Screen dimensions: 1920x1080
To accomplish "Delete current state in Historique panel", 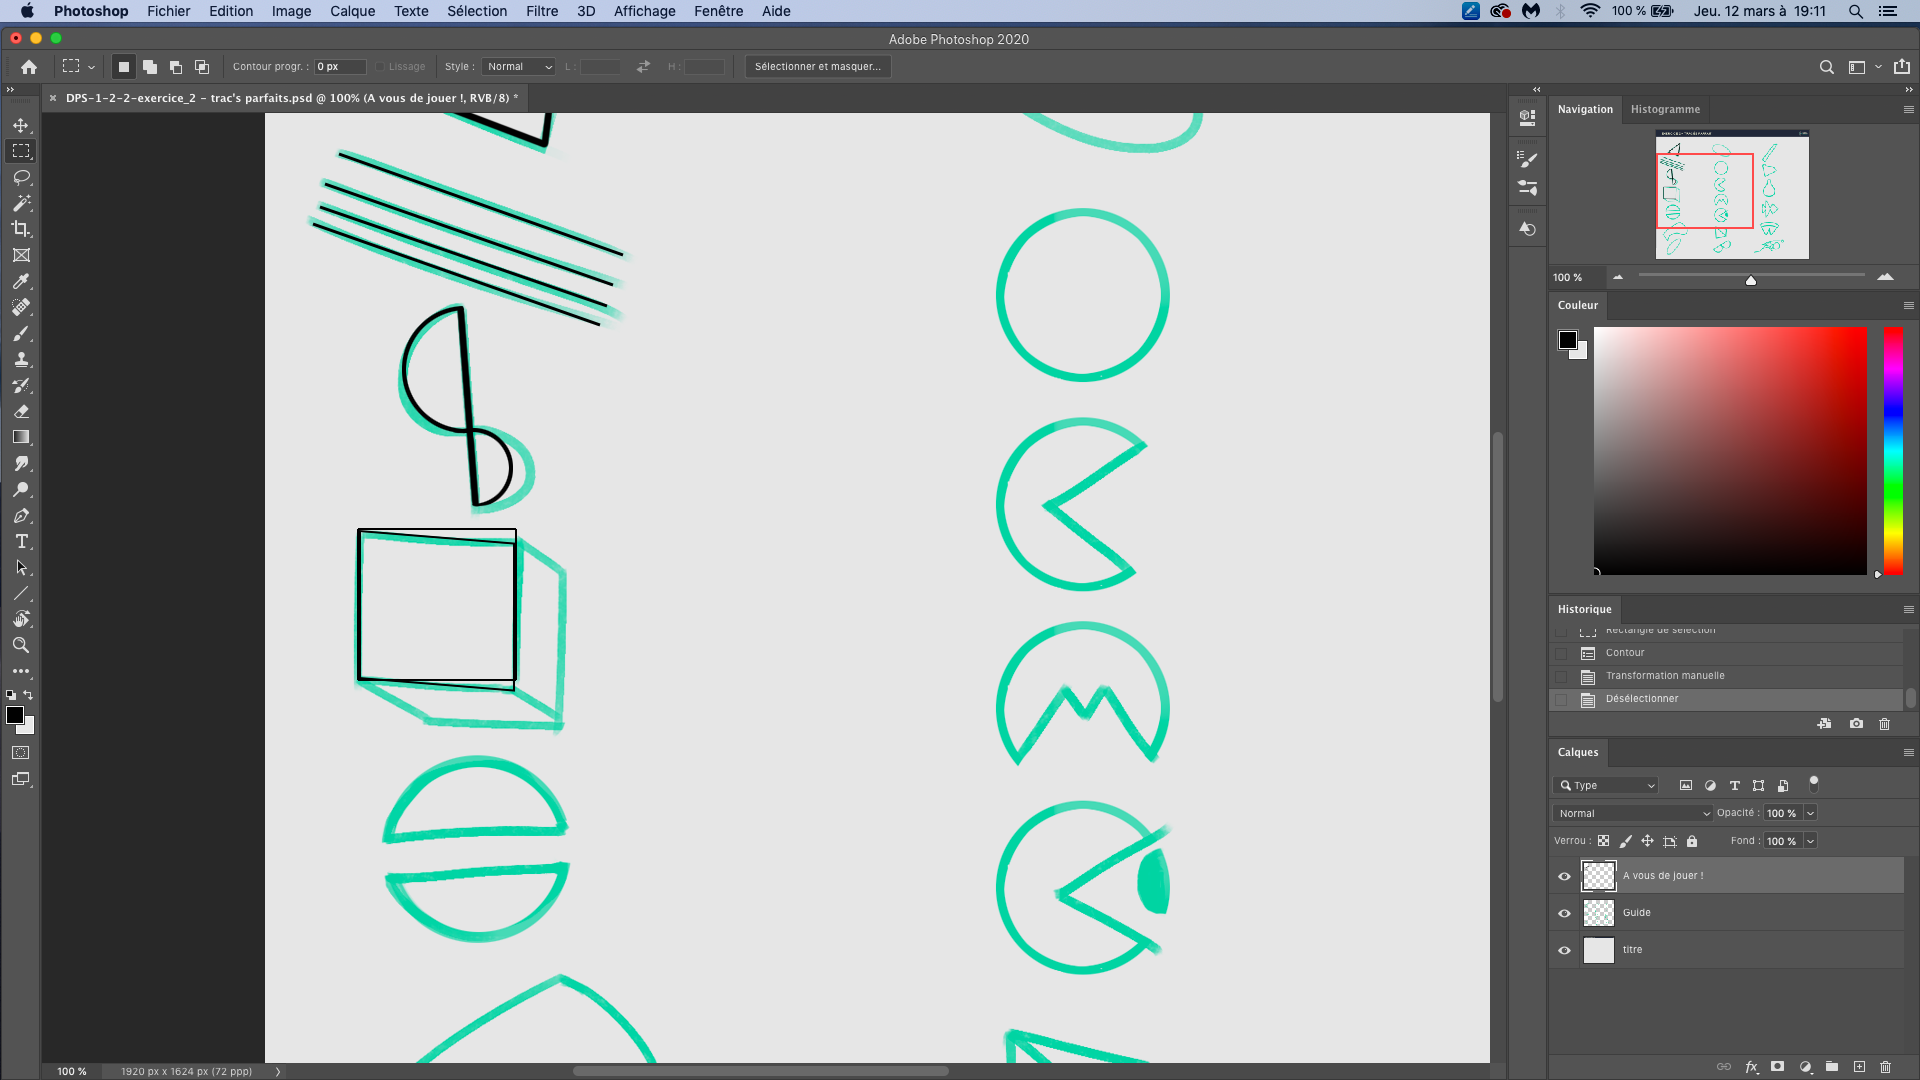I will pyautogui.click(x=1885, y=724).
